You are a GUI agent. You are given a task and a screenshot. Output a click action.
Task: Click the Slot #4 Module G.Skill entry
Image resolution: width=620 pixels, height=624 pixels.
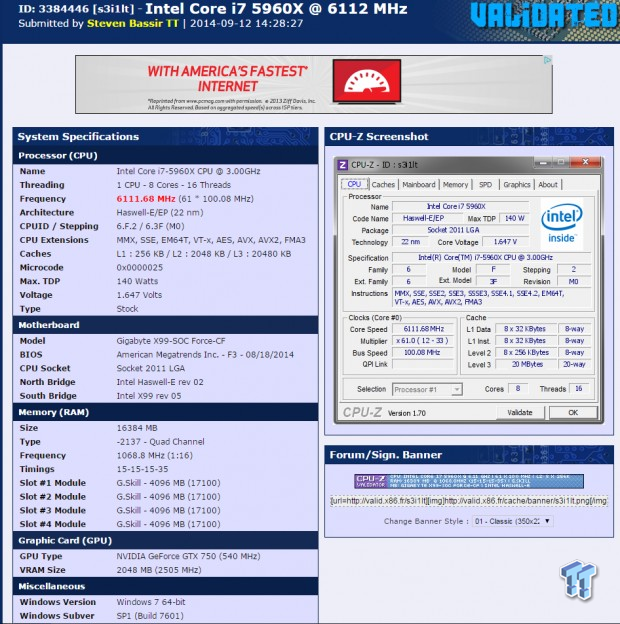click(x=168, y=524)
